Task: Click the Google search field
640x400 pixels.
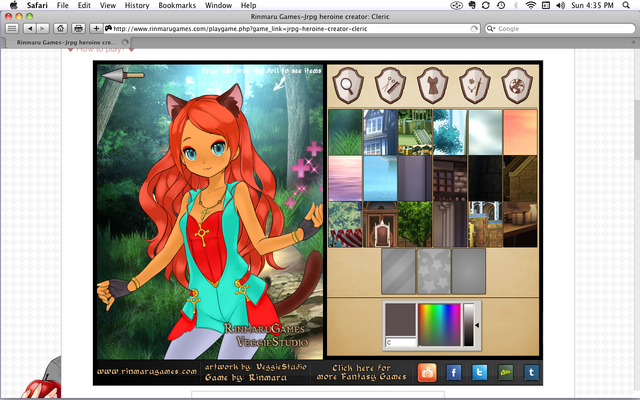Action: pos(560,29)
